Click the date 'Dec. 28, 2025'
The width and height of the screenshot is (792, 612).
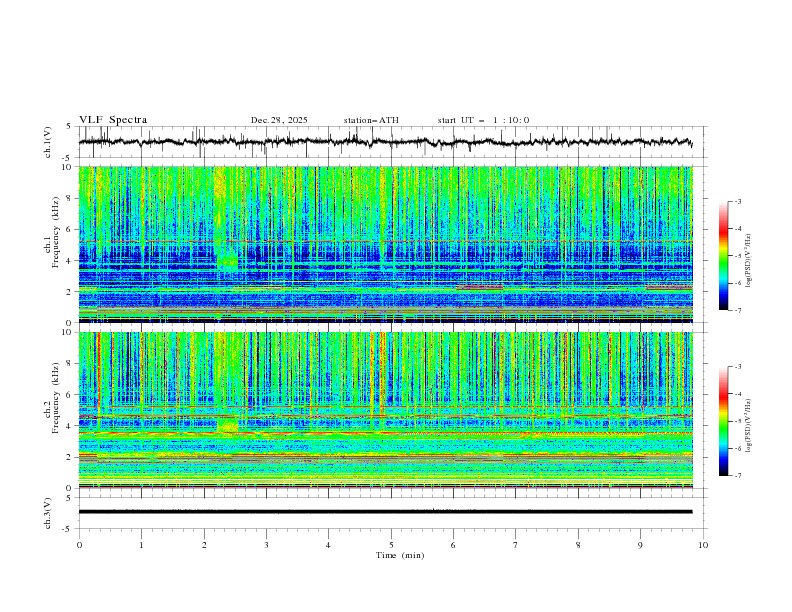[279, 120]
